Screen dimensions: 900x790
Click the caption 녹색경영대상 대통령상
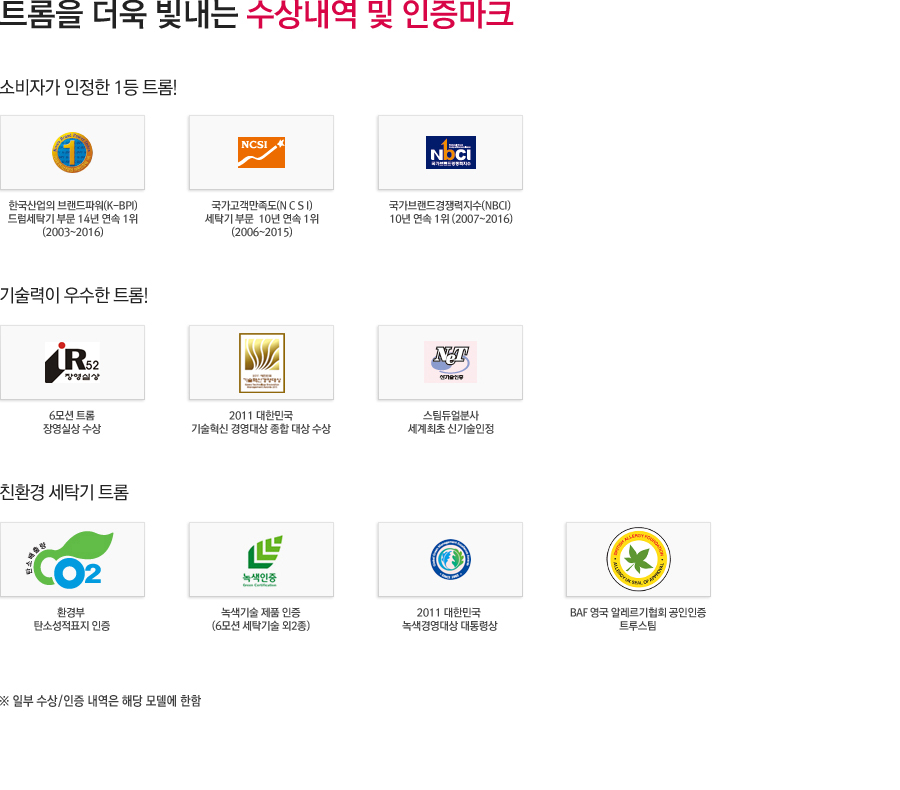coord(450,625)
